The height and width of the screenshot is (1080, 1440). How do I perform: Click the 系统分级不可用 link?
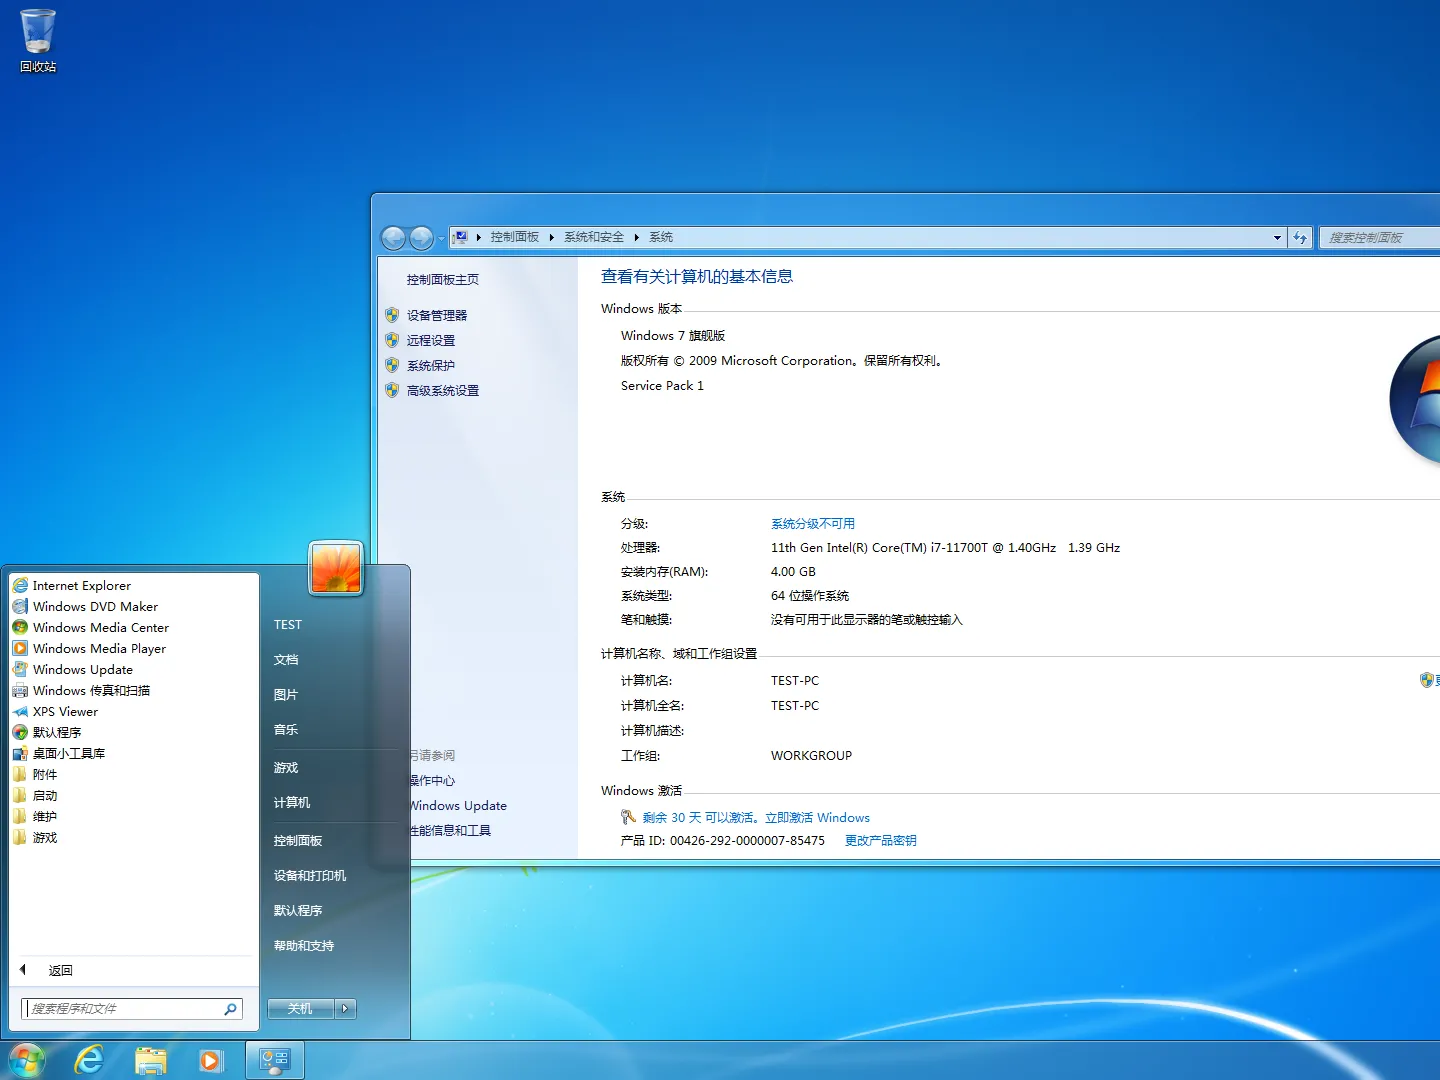(813, 523)
